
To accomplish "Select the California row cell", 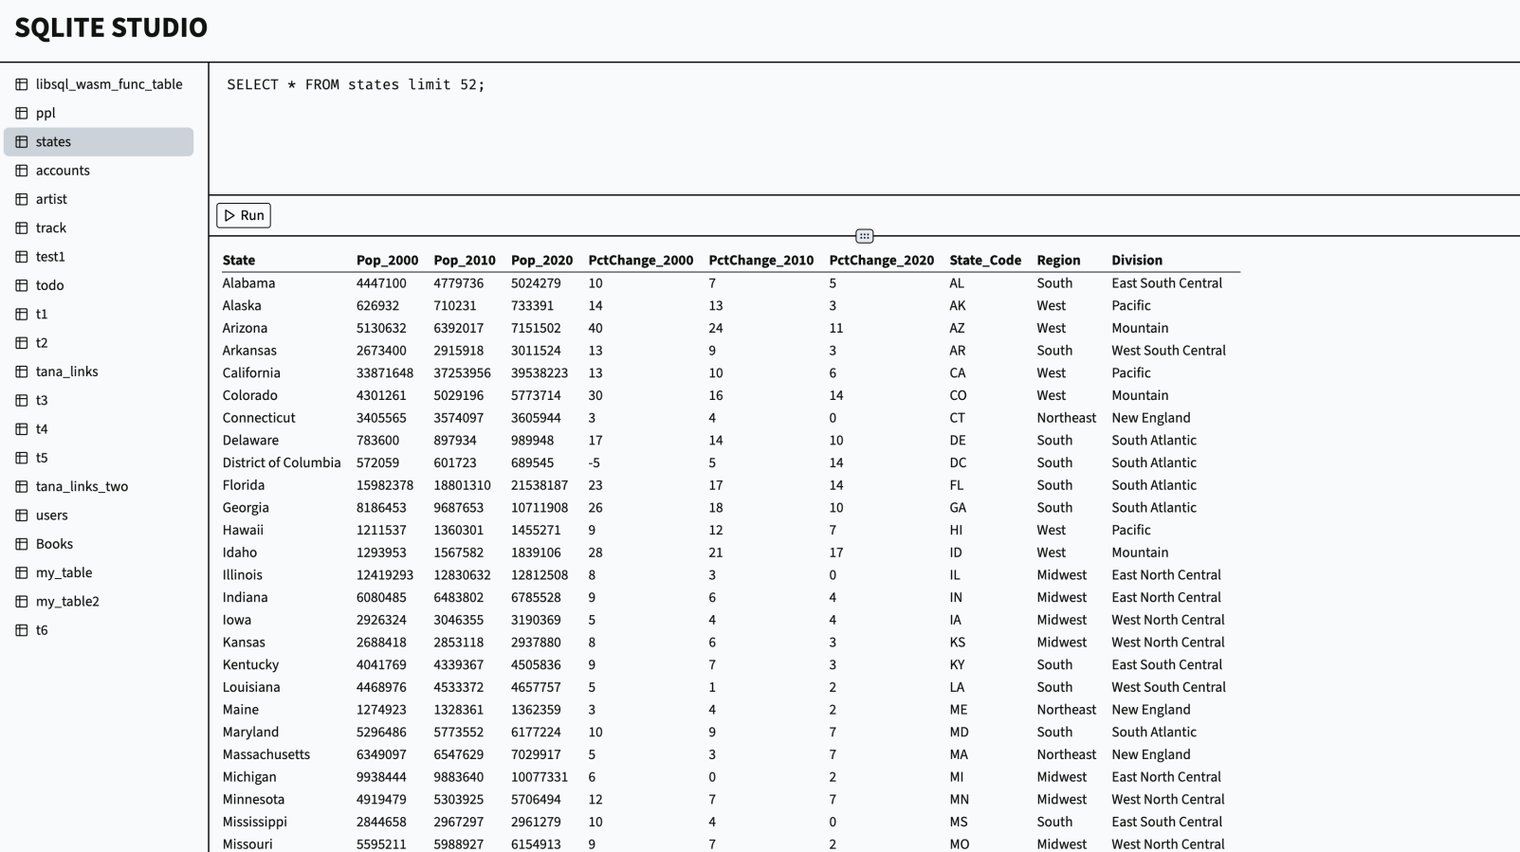I will click(251, 373).
